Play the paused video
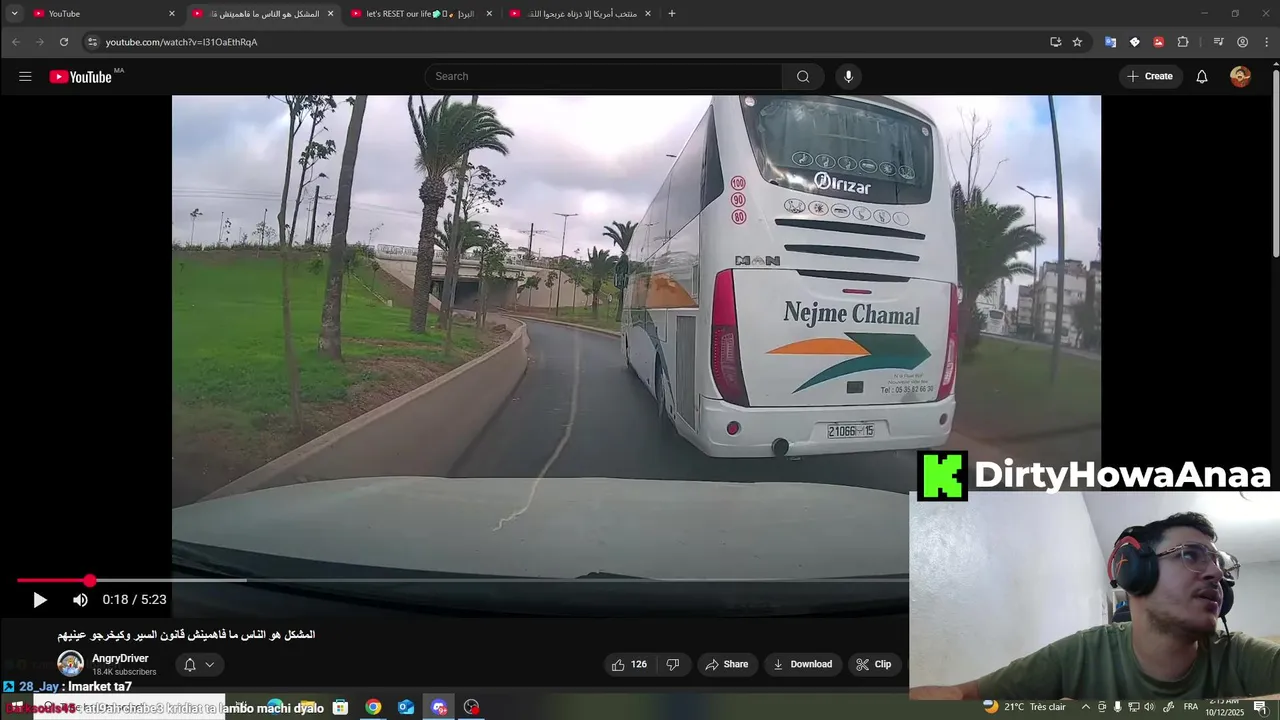 pyautogui.click(x=39, y=600)
